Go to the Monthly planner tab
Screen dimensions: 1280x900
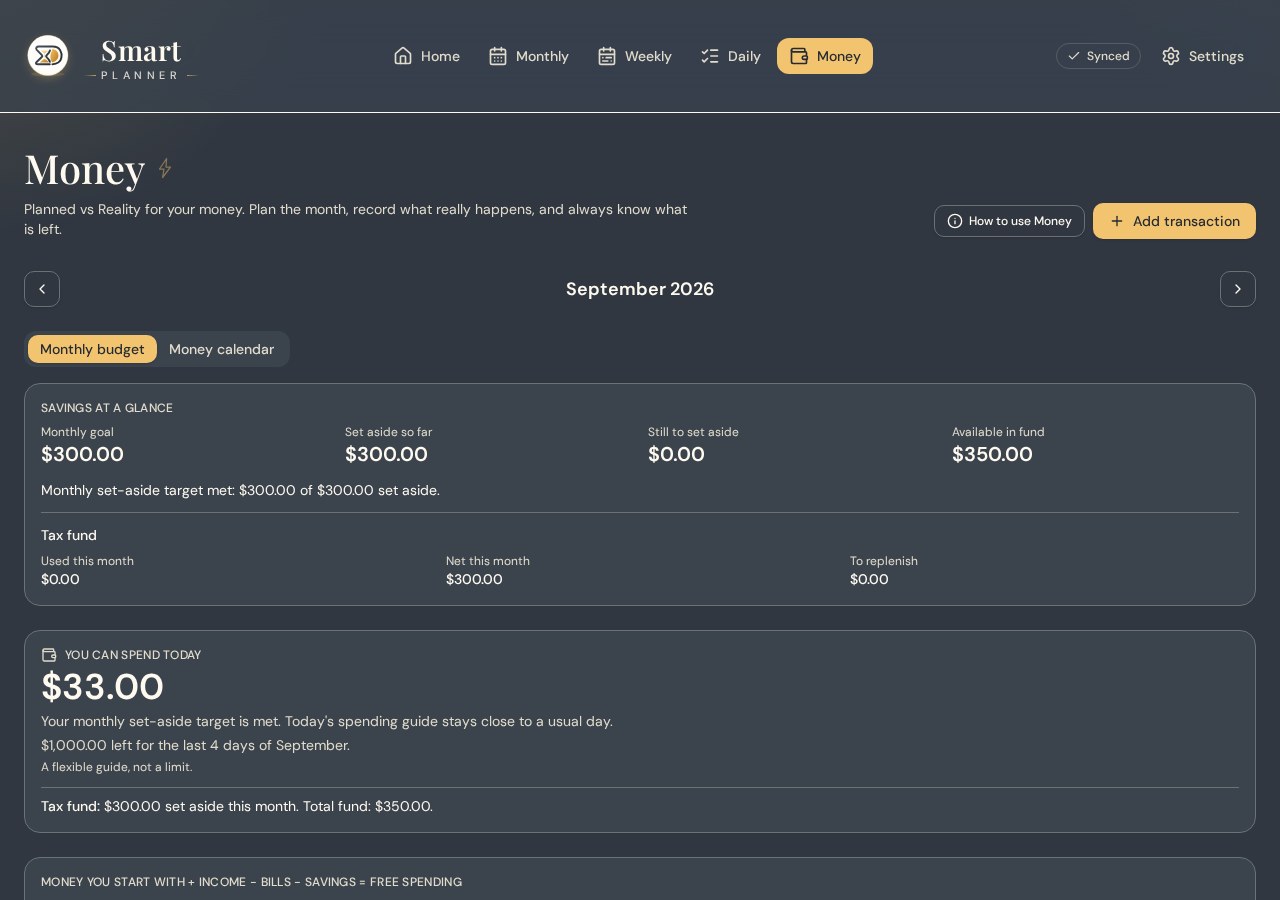click(x=529, y=56)
